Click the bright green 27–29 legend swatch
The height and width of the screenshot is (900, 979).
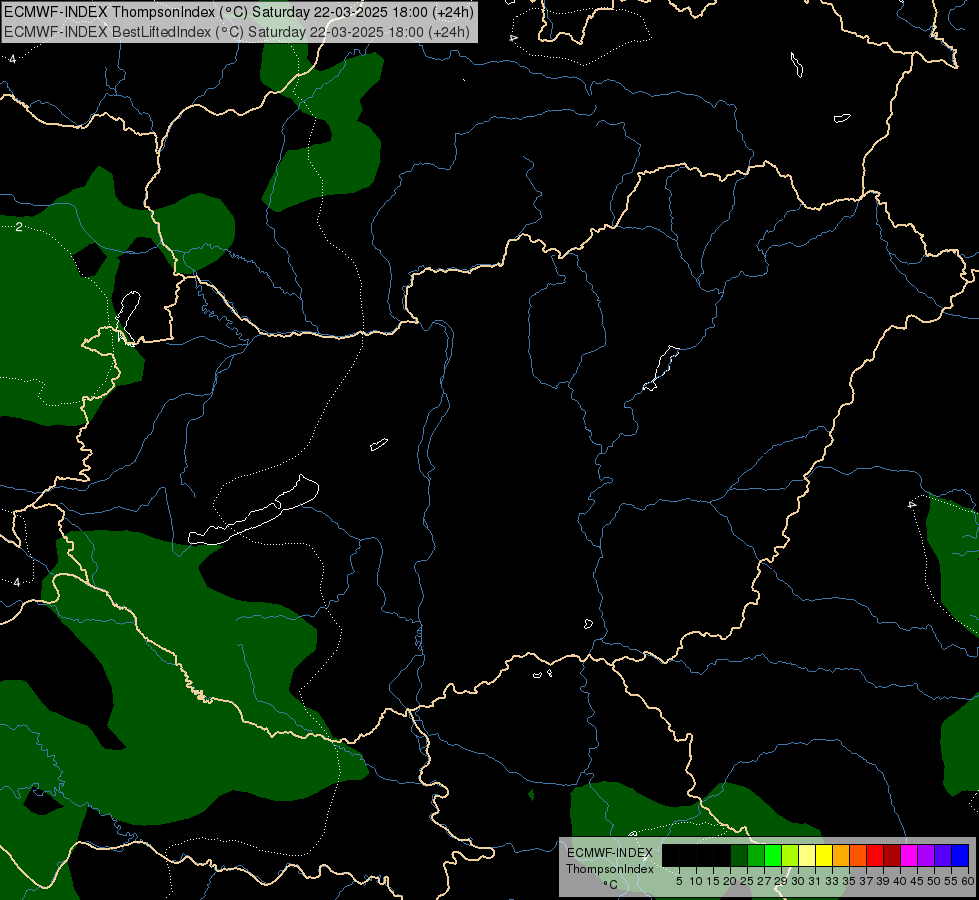pos(773,855)
